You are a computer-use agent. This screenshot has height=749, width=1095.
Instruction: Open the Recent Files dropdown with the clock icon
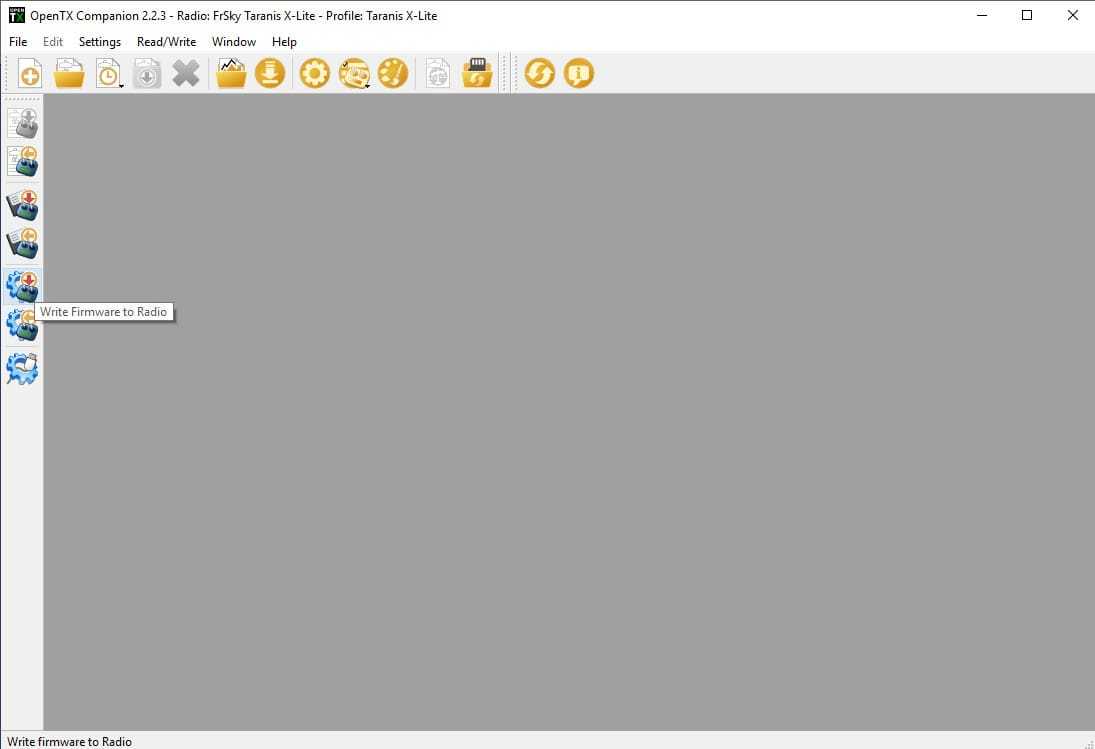[x=109, y=73]
